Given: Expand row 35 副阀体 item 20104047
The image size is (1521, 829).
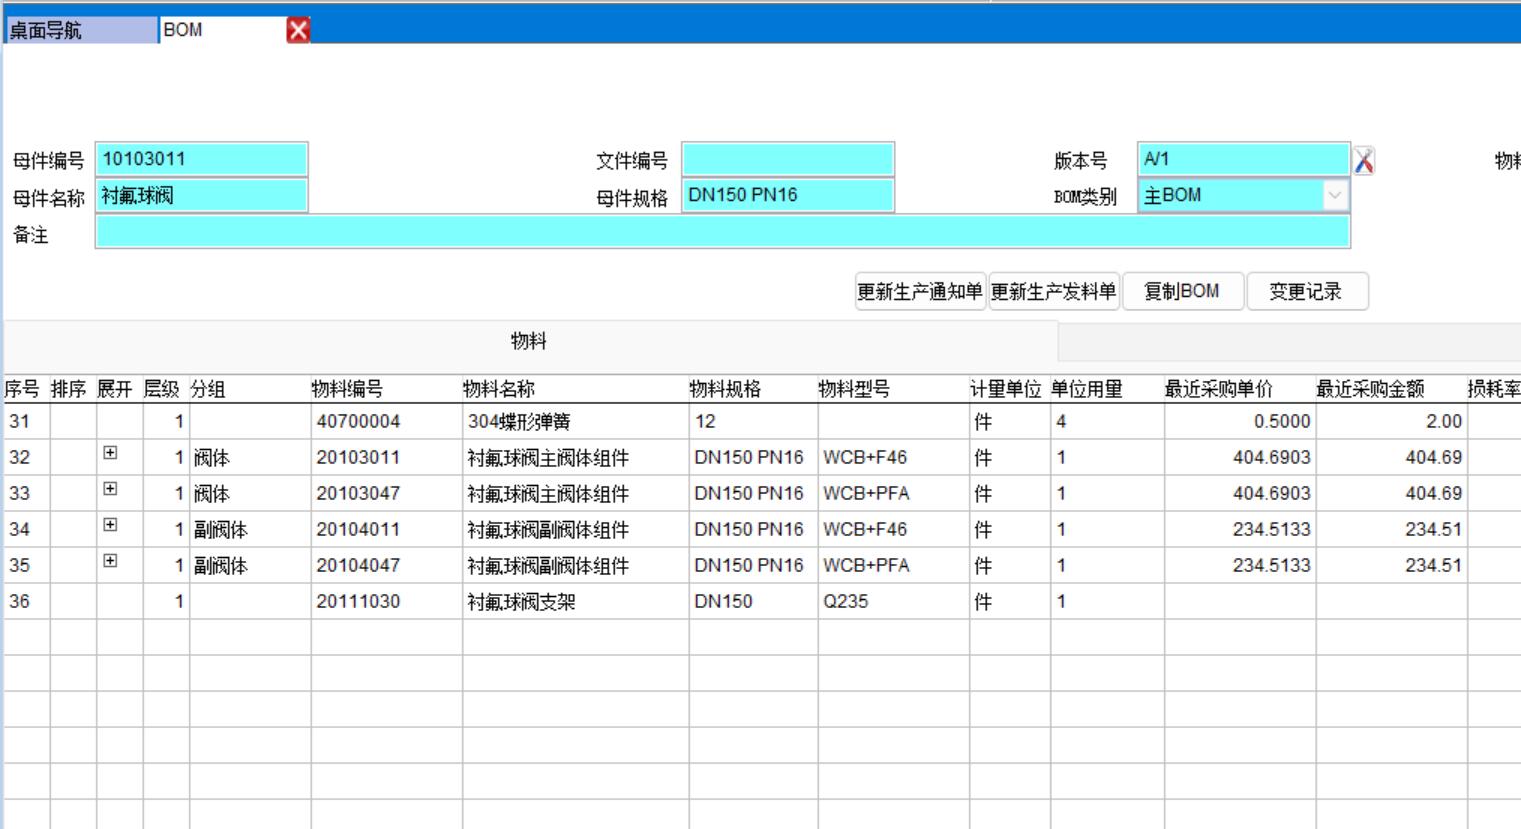Looking at the screenshot, I should coord(110,561).
